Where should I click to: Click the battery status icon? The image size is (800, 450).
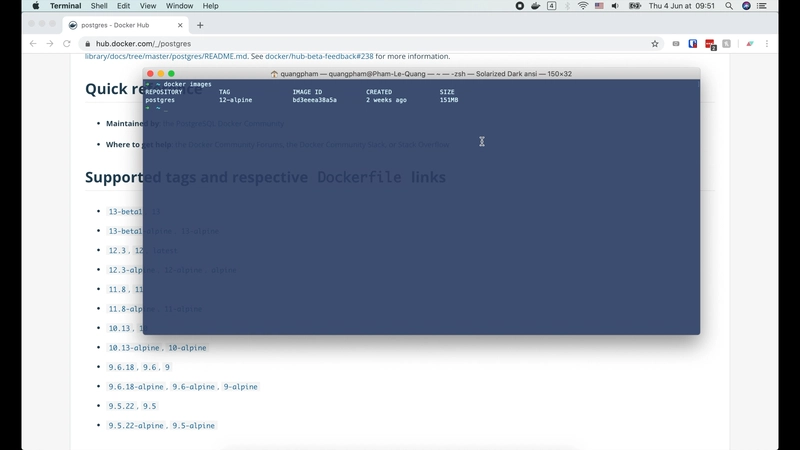click(x=635, y=6)
